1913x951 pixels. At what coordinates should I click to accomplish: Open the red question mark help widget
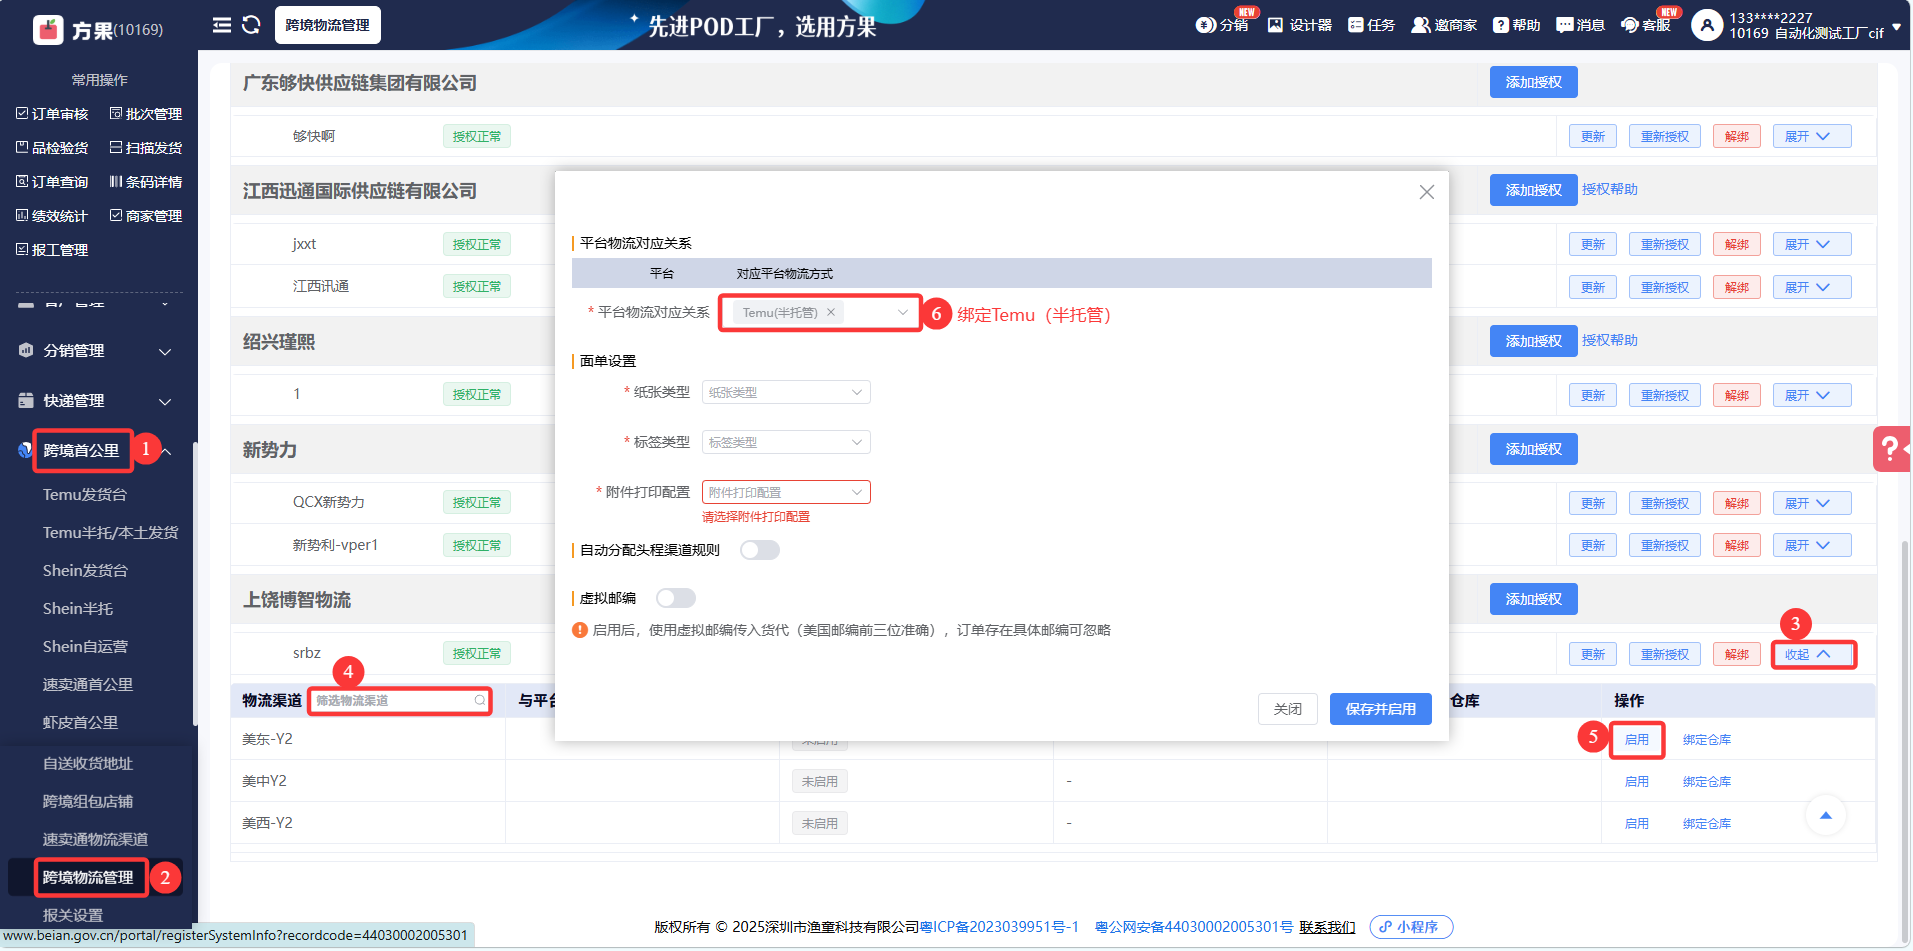(x=1890, y=449)
